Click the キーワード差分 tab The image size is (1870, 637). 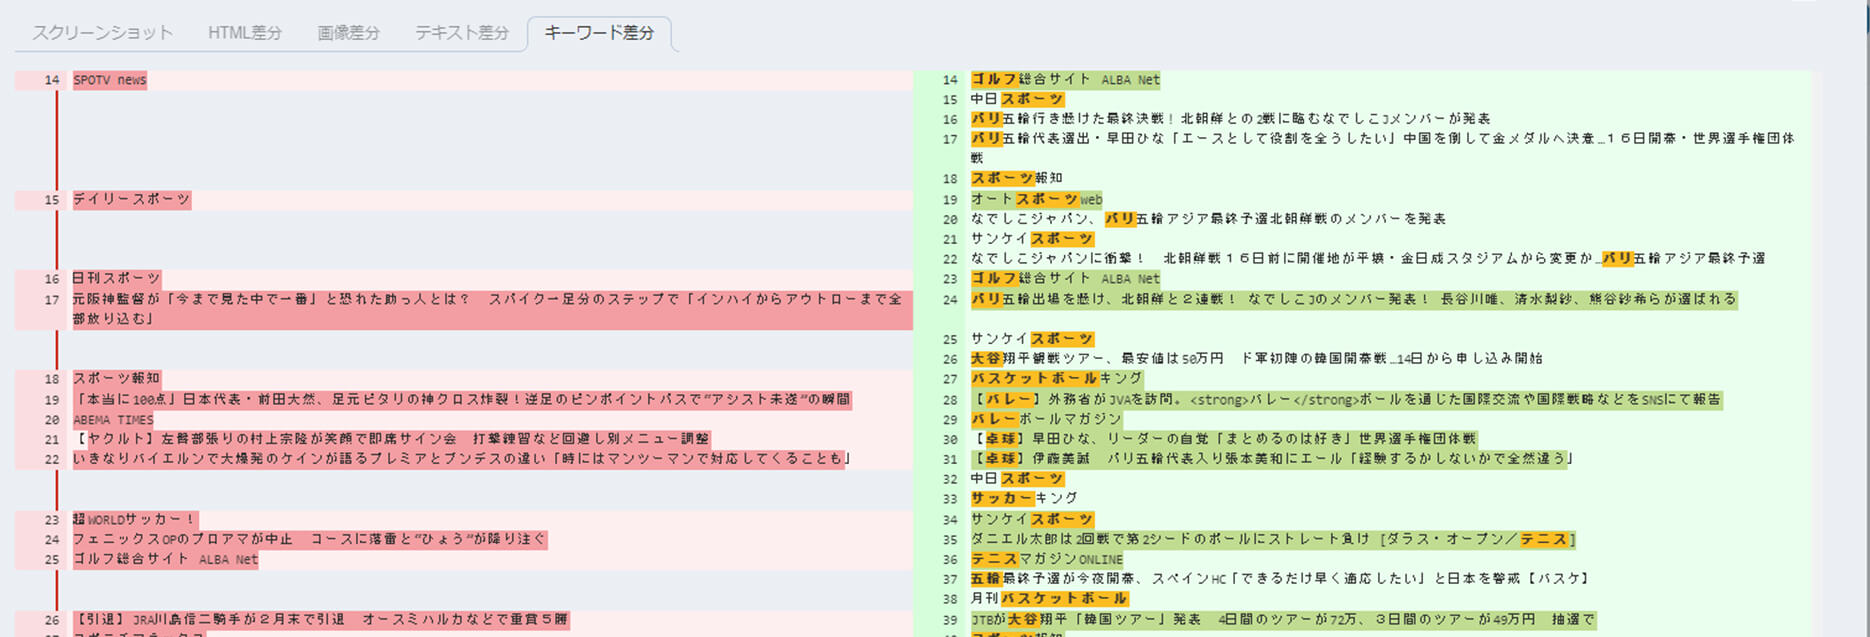(x=599, y=33)
